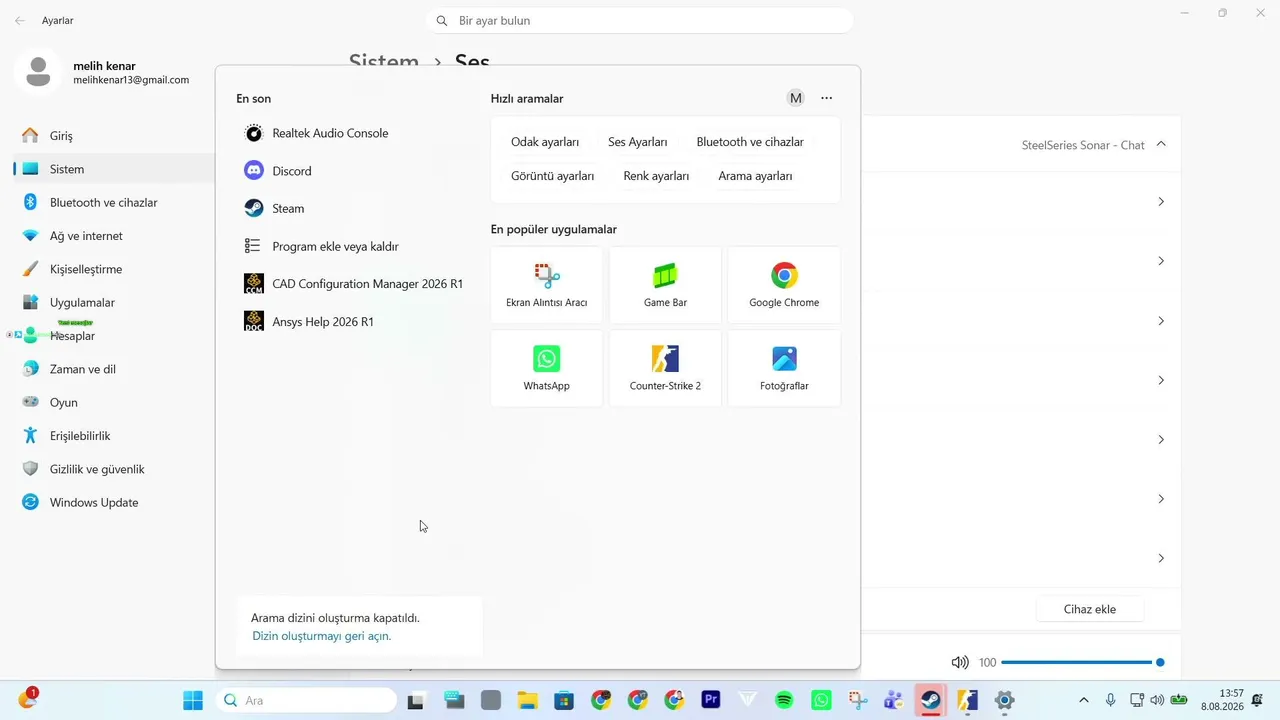Viewport: 1280px width, 720px height.
Task: Open Microsoft Teams from the taskbar
Action: tap(894, 700)
